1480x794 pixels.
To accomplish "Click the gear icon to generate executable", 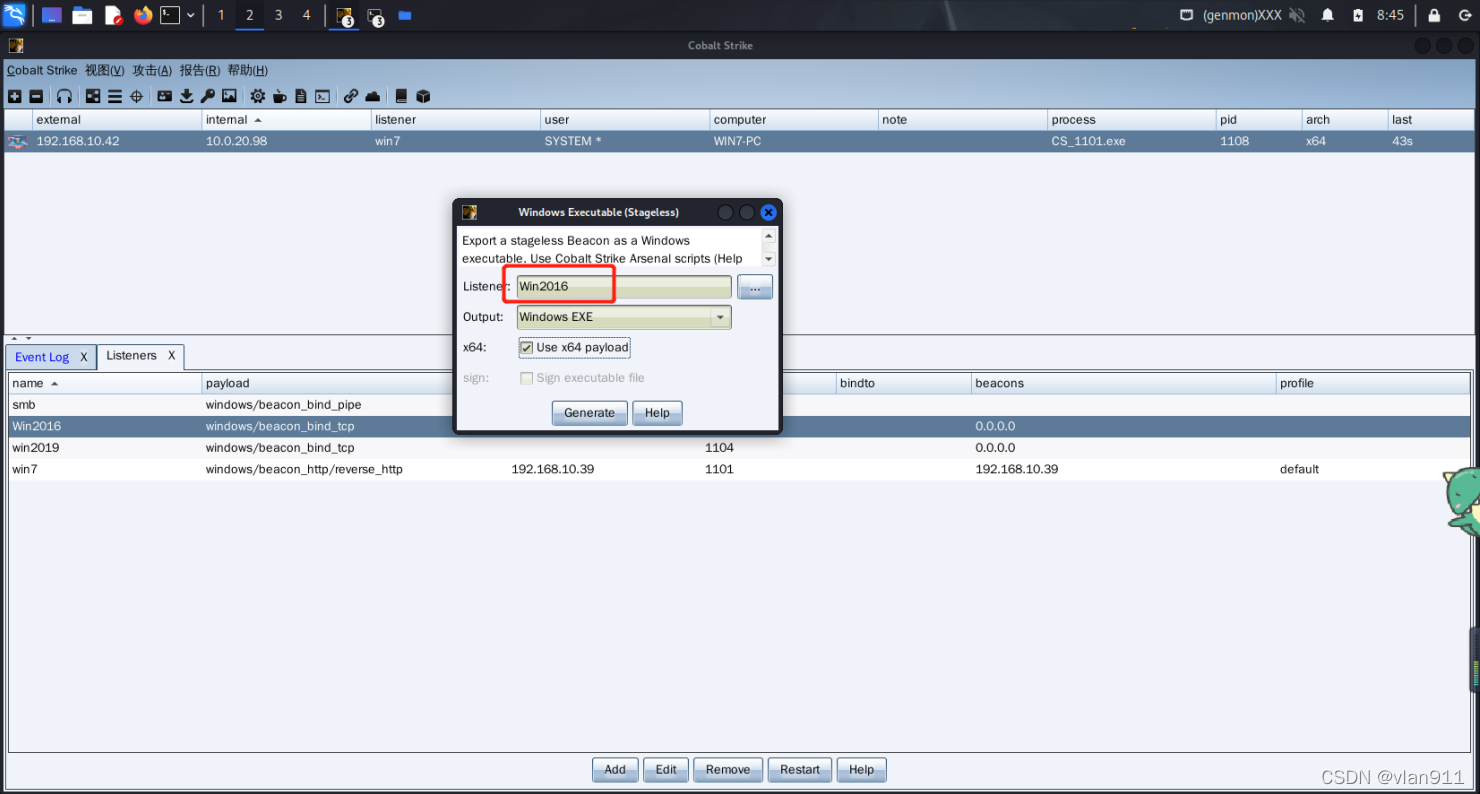I will tap(258, 96).
